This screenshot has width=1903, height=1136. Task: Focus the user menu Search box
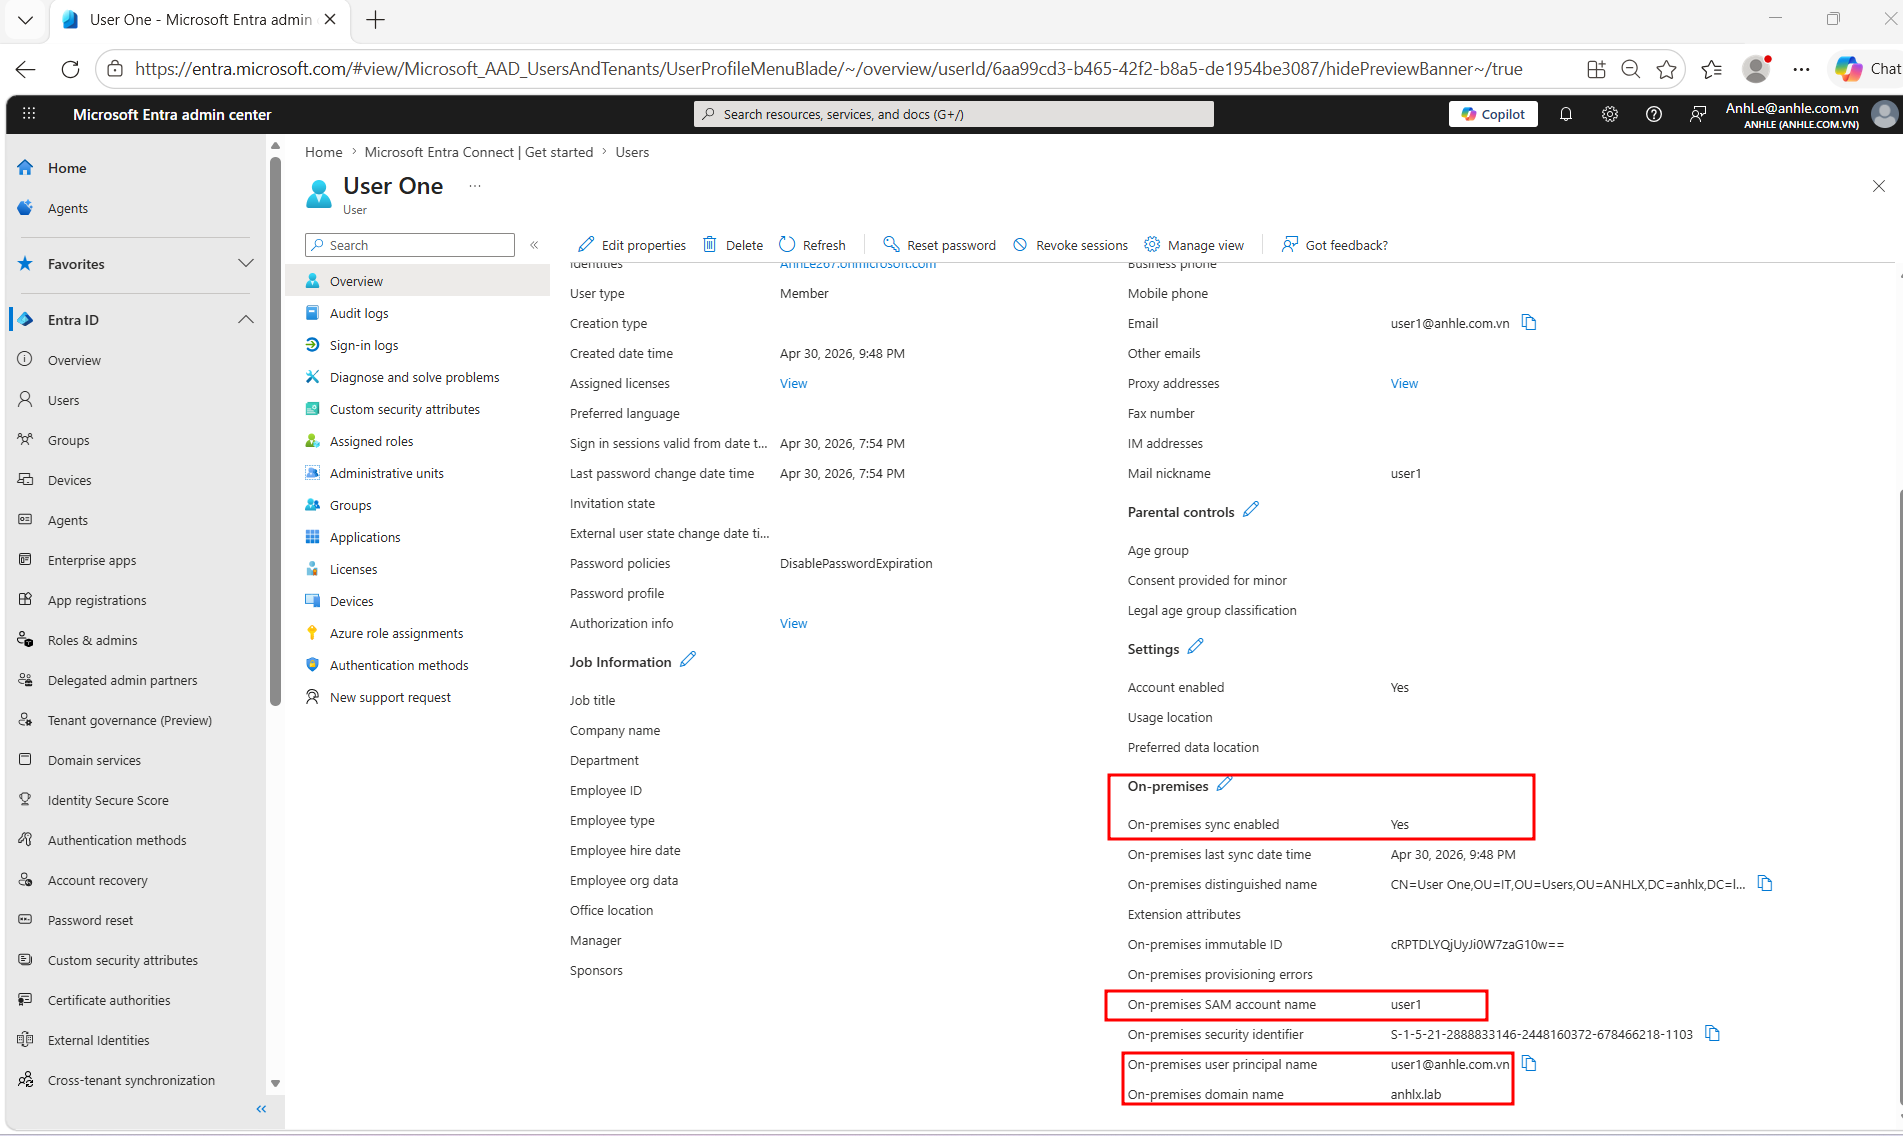pyautogui.click(x=410, y=245)
